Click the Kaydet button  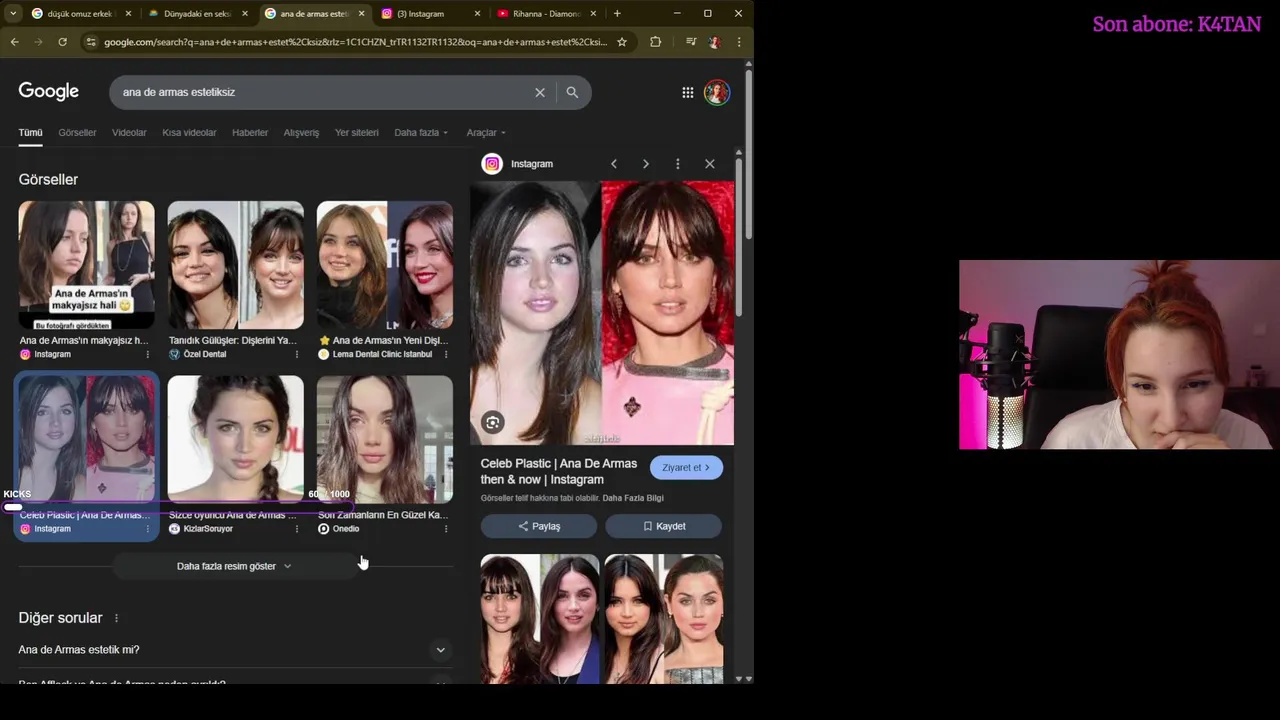(663, 526)
